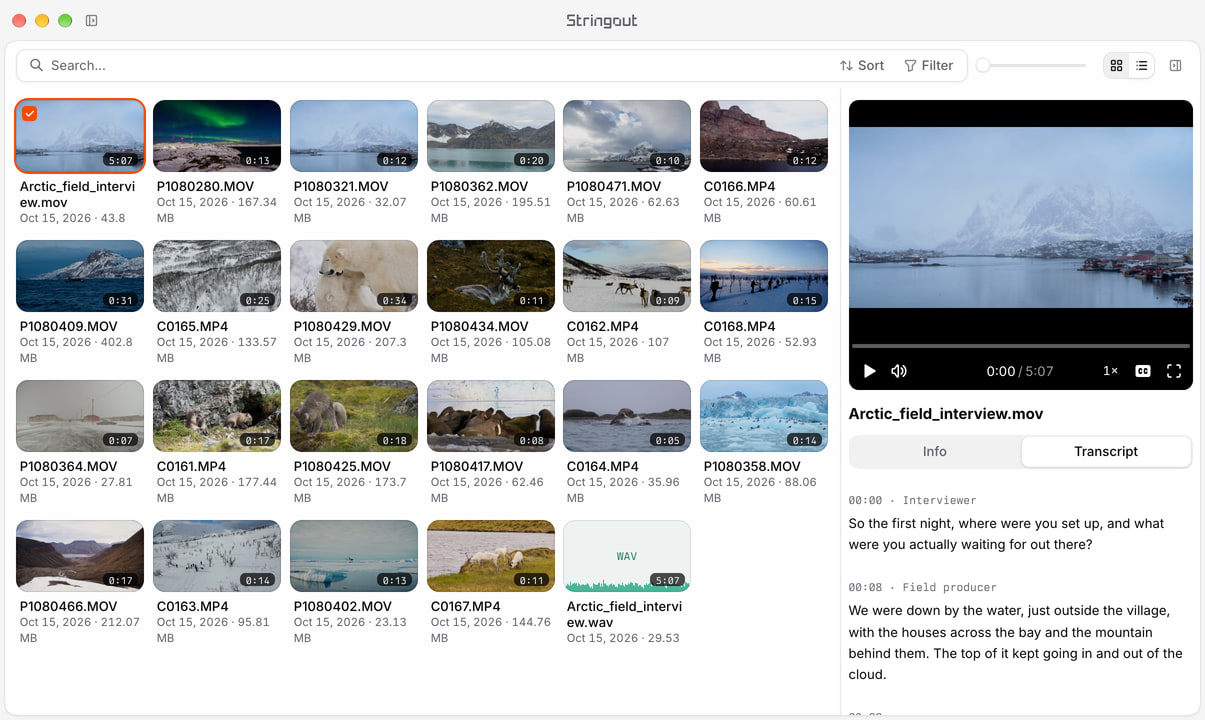The height and width of the screenshot is (720, 1205).
Task: Click the C0166.MP4 file name label
Action: [x=739, y=186]
